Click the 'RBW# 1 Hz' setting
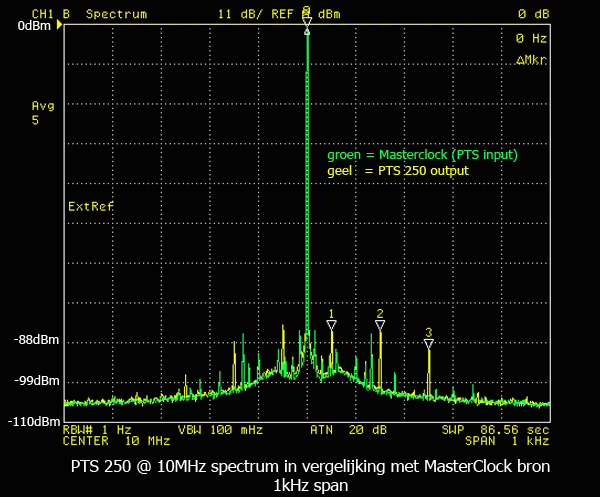The height and width of the screenshot is (497, 600). tap(97, 430)
